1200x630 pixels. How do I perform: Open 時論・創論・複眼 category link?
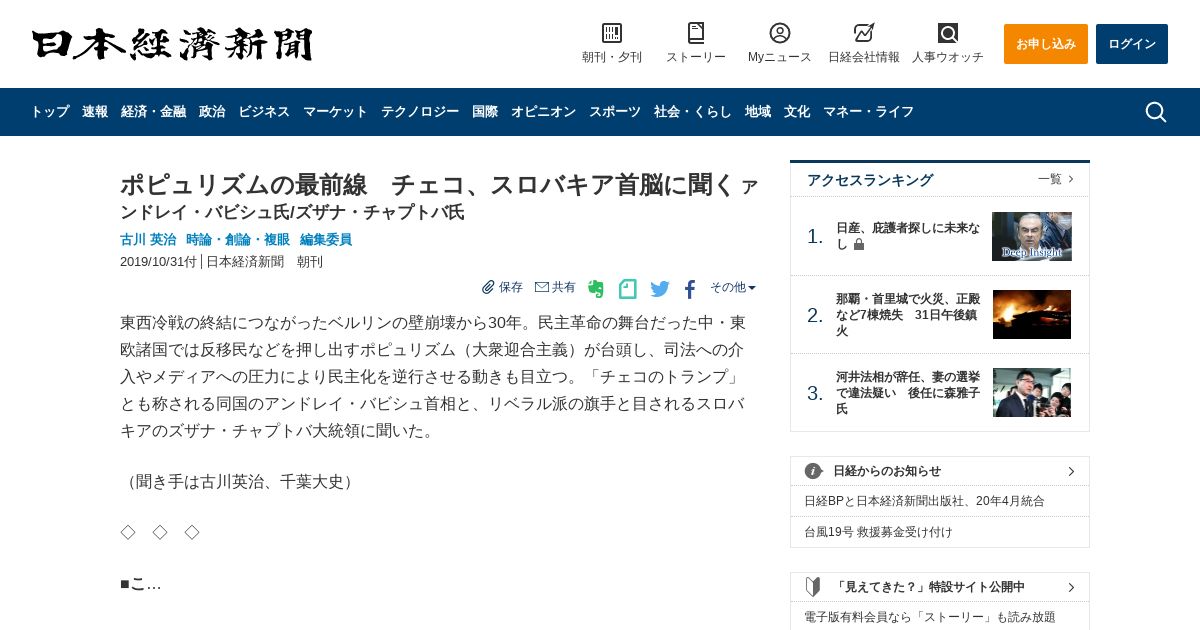click(238, 240)
